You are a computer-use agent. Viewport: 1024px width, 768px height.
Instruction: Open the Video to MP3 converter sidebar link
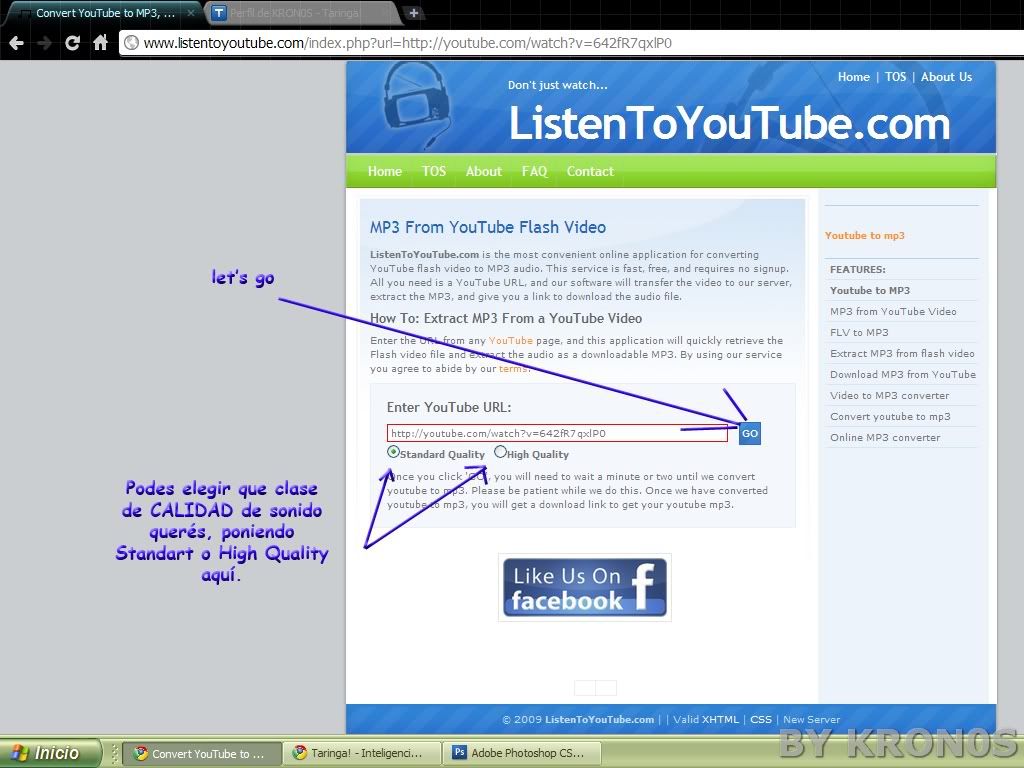coord(889,395)
